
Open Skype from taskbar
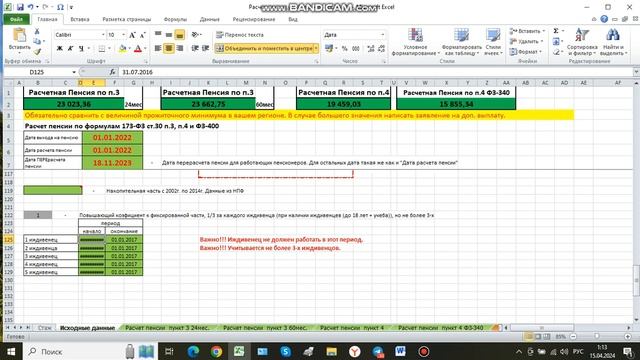[285, 351]
